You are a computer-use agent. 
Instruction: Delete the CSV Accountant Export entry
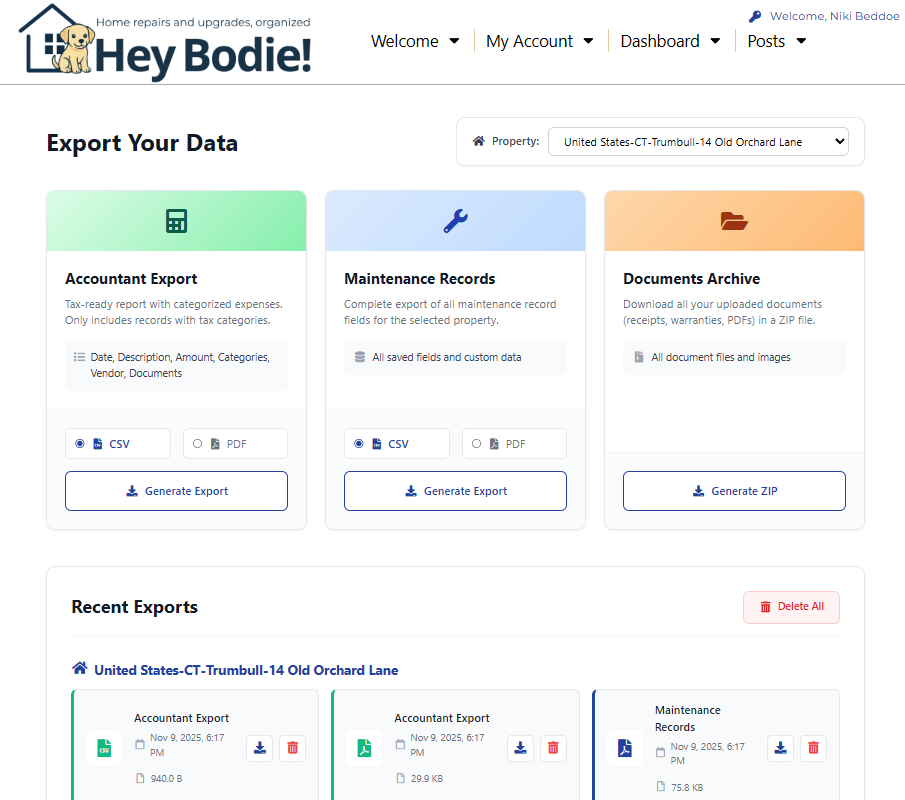point(292,748)
